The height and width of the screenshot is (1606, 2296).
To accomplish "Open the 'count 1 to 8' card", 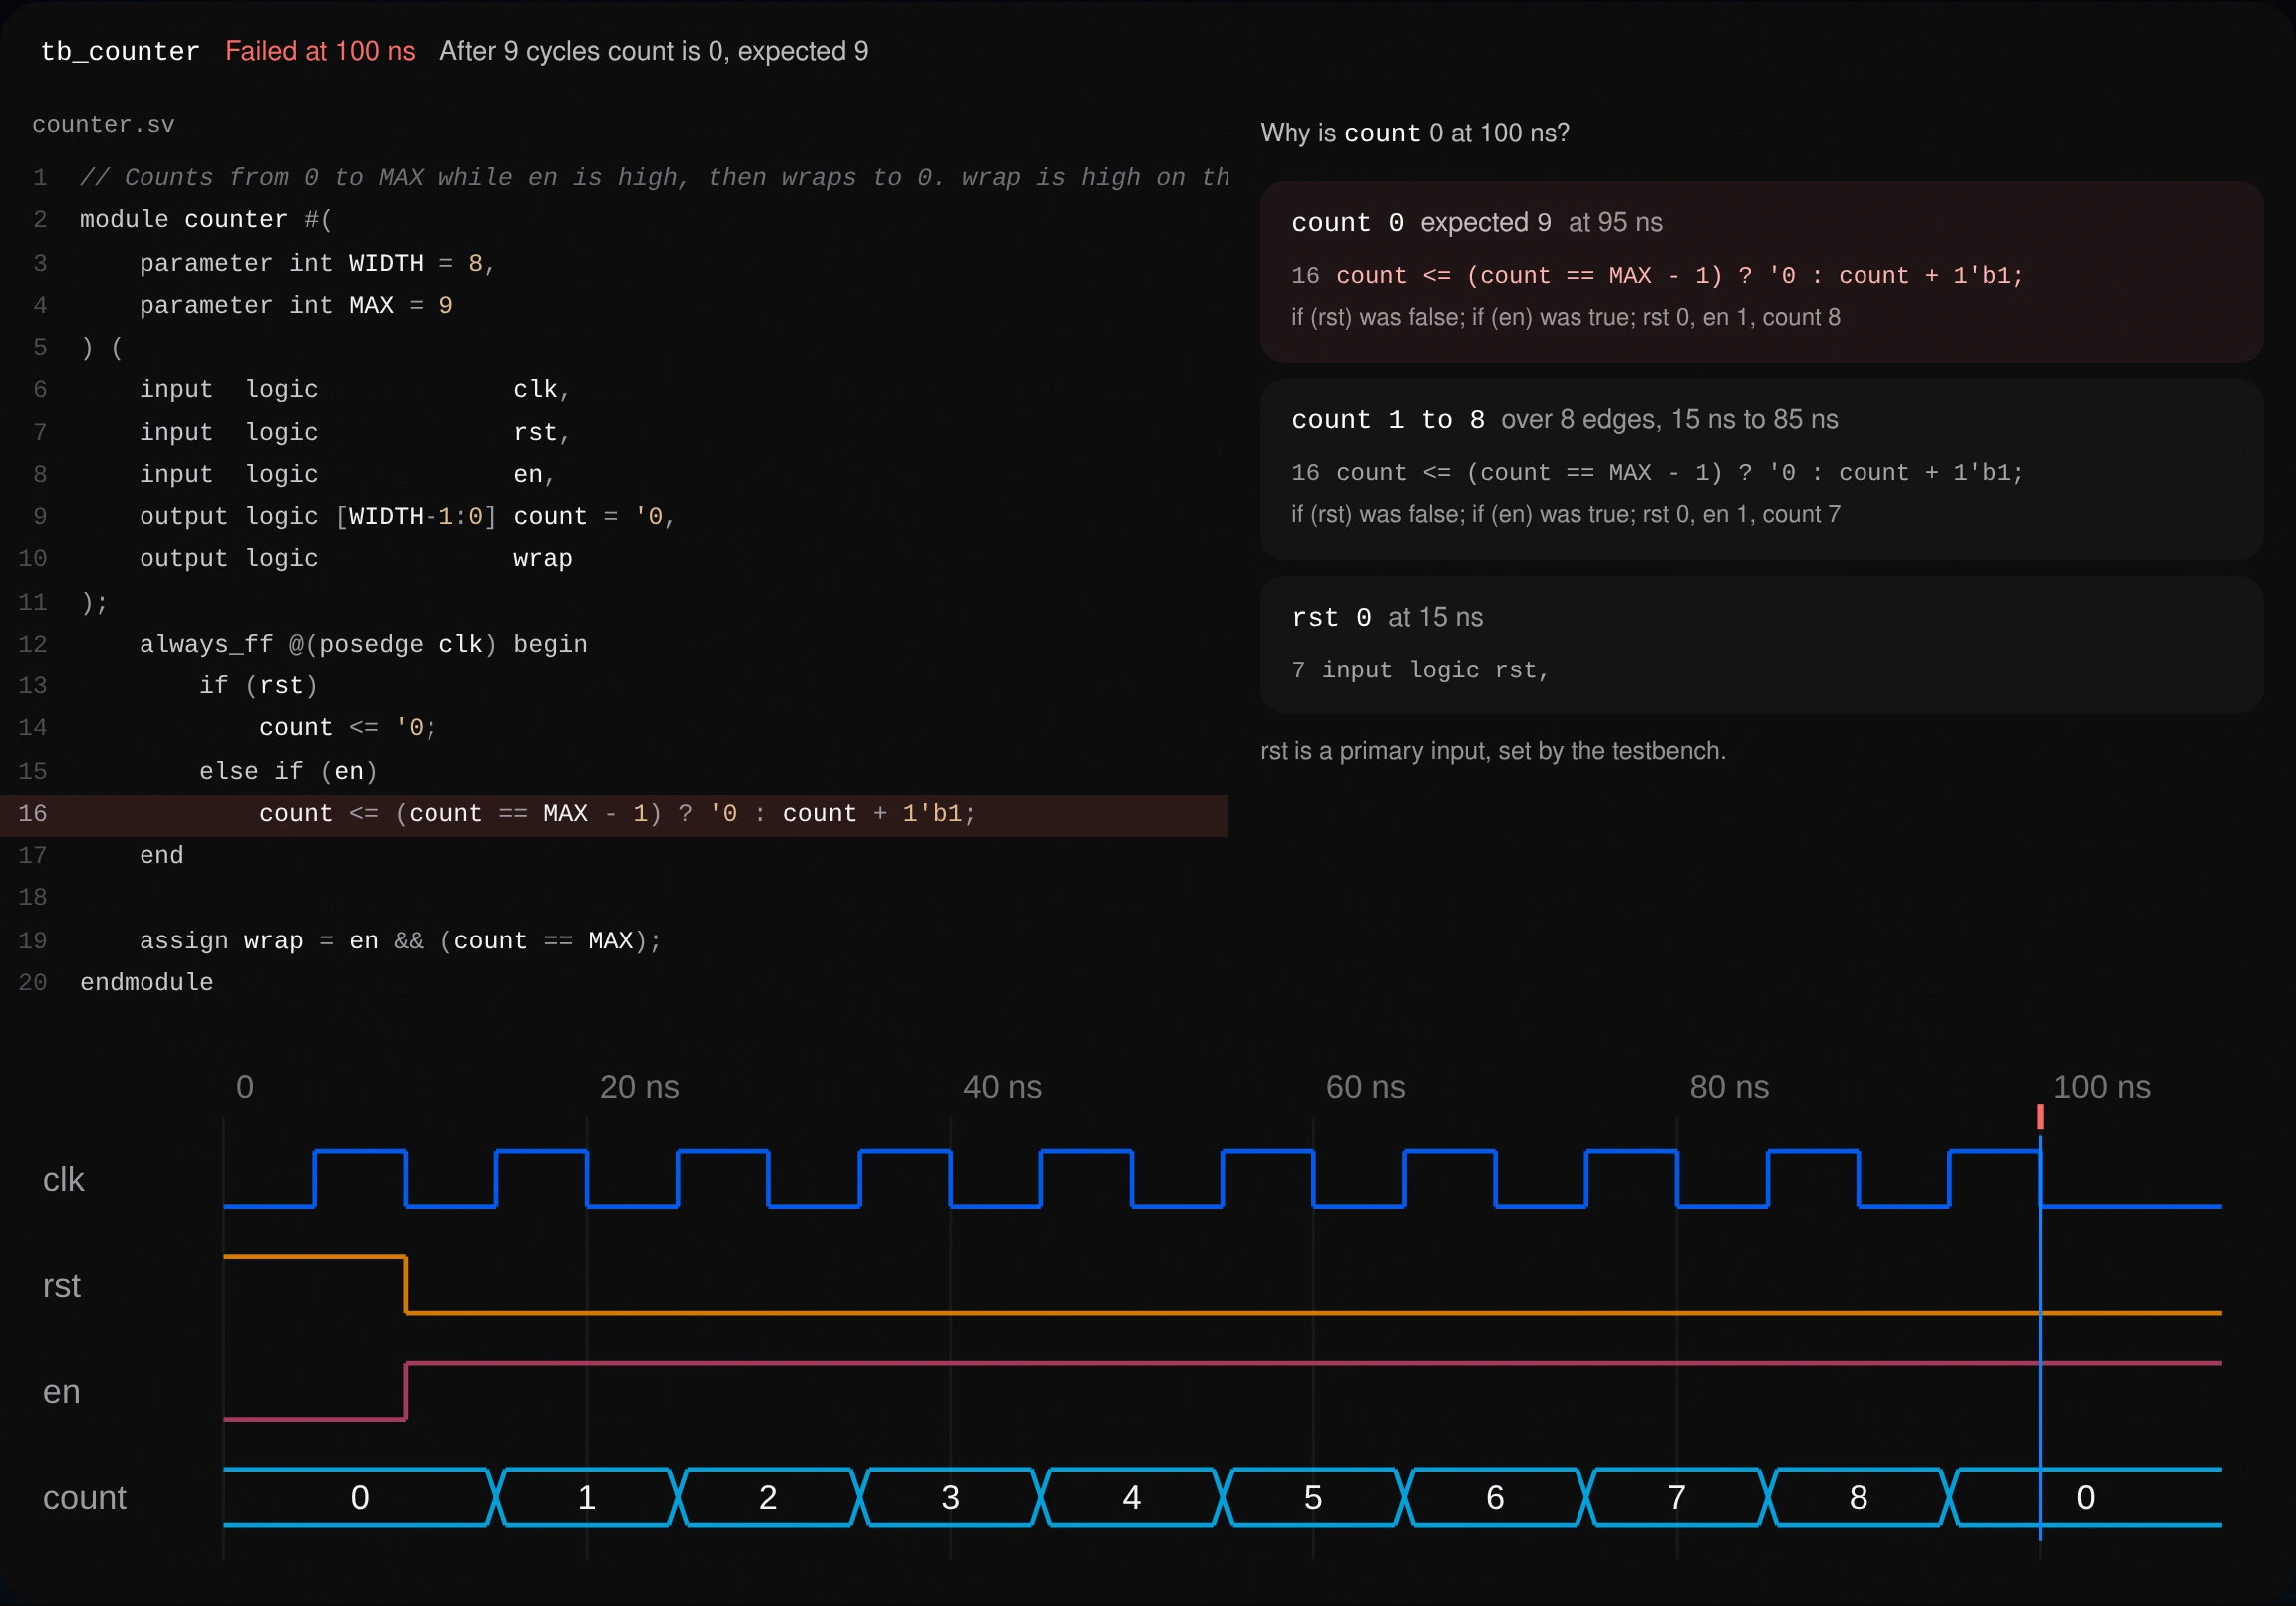I will [1761, 468].
